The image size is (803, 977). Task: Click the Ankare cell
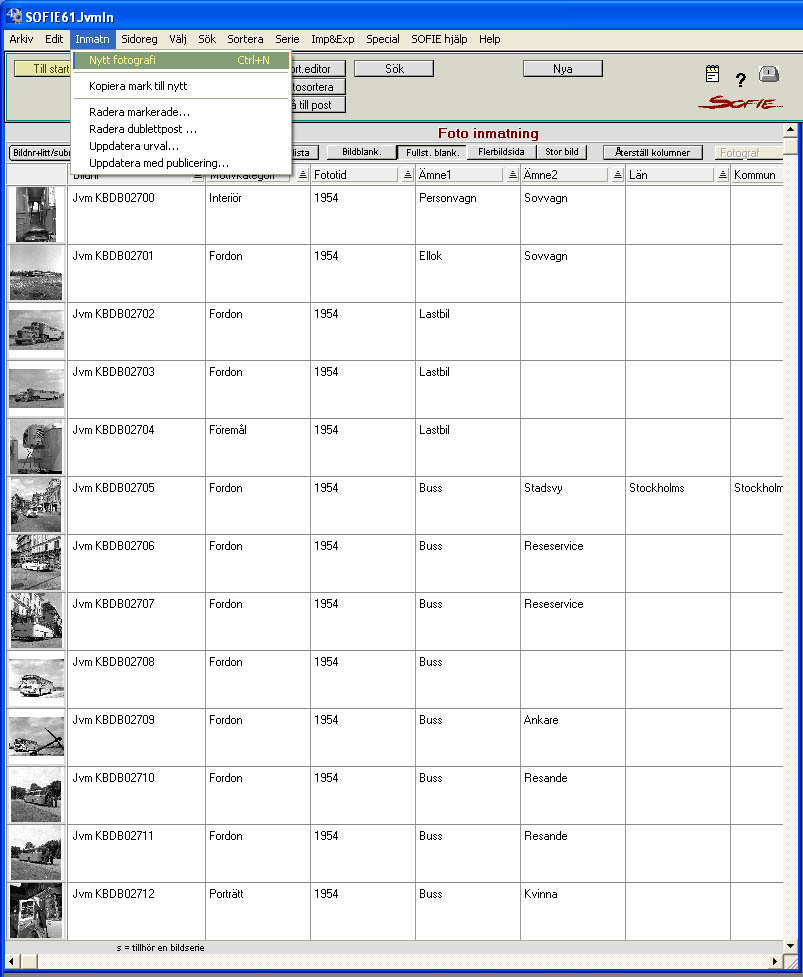573,738
